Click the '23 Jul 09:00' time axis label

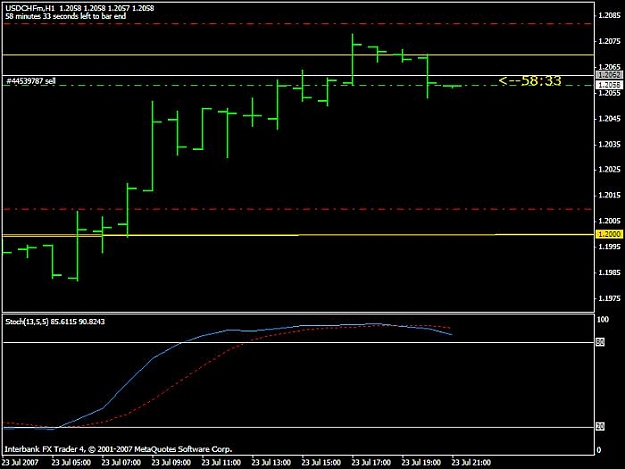(171, 463)
